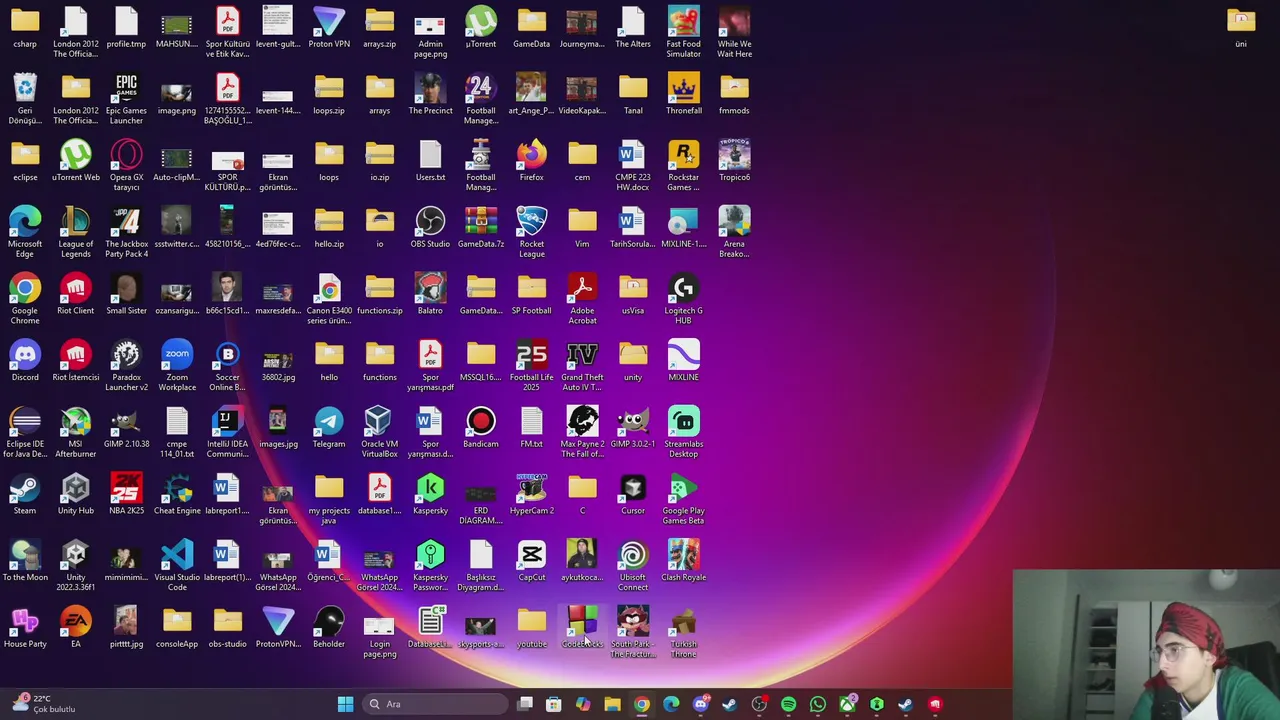
Task: Open Google Play Games Beta shortcut
Action: [x=683, y=499]
